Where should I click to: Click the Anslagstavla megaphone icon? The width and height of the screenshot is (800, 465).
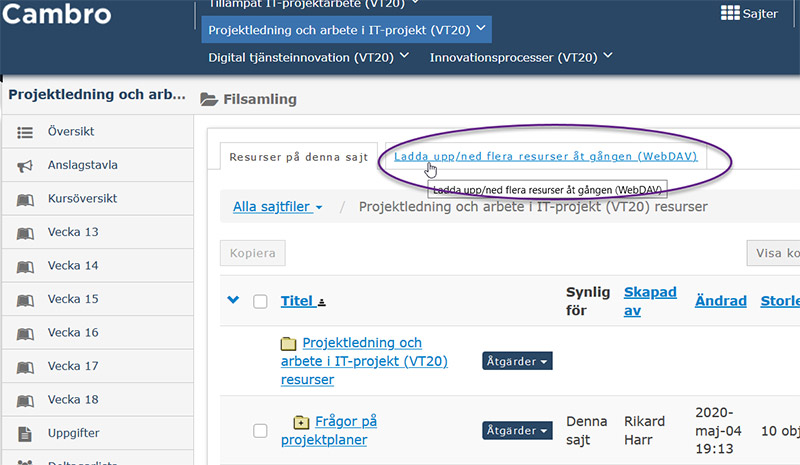pyautogui.click(x=25, y=166)
